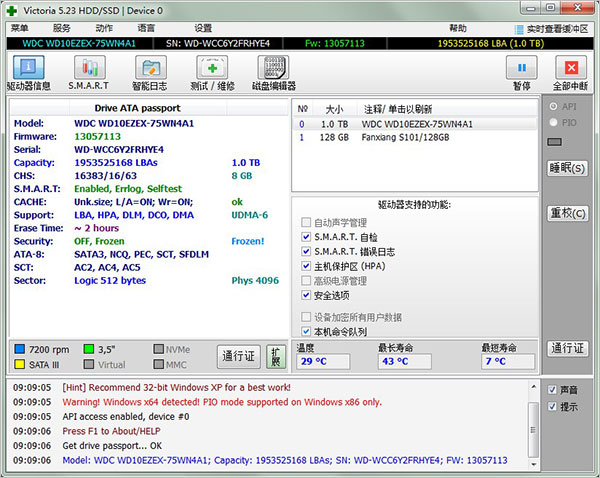Open the 服务 menu
The height and width of the screenshot is (478, 600).
coord(62,28)
